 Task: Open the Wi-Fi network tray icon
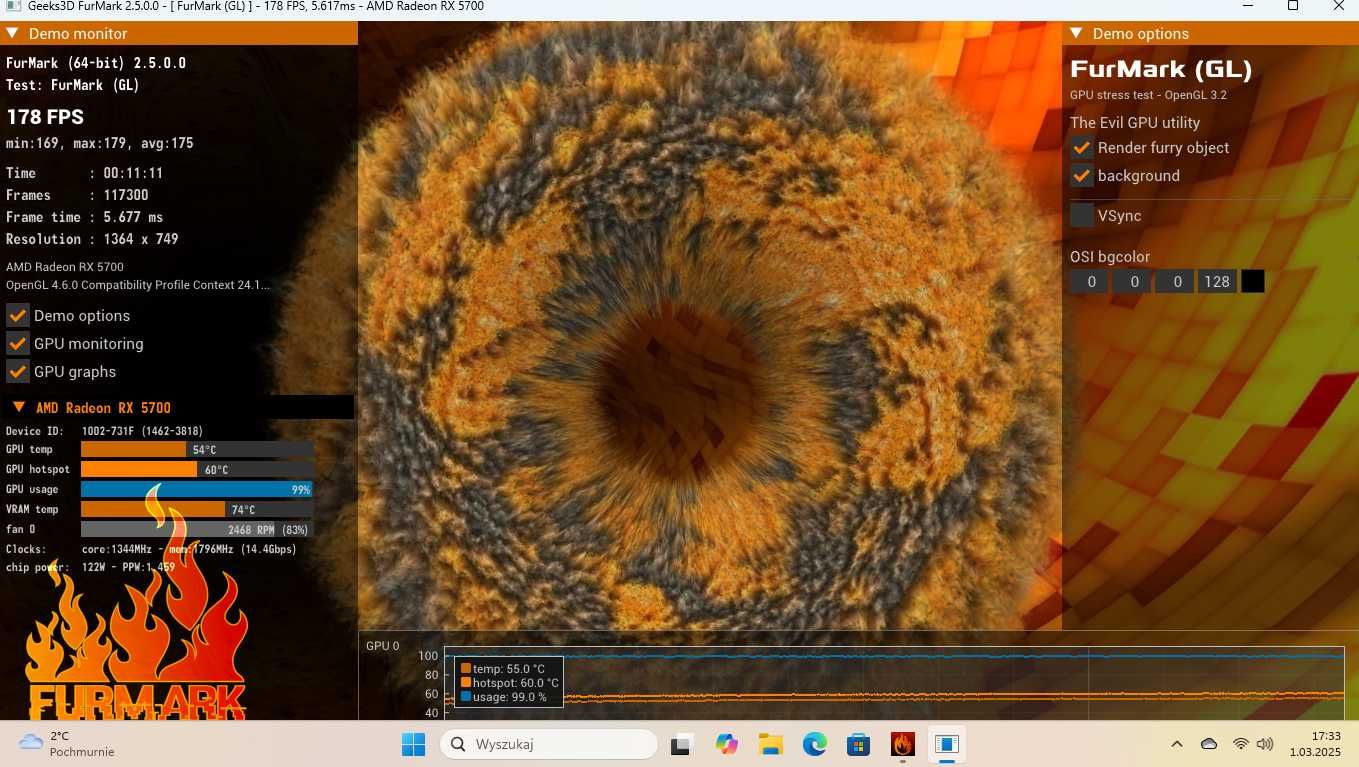[x=1241, y=744]
